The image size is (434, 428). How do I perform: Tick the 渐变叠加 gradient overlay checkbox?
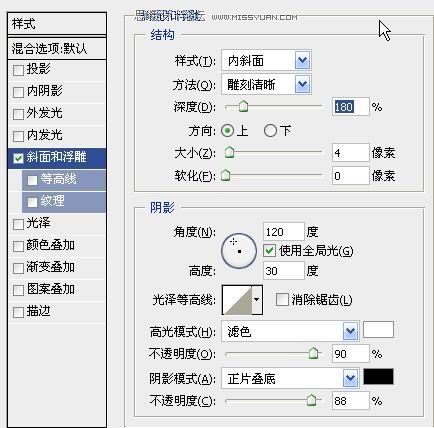pyautogui.click(x=18, y=268)
